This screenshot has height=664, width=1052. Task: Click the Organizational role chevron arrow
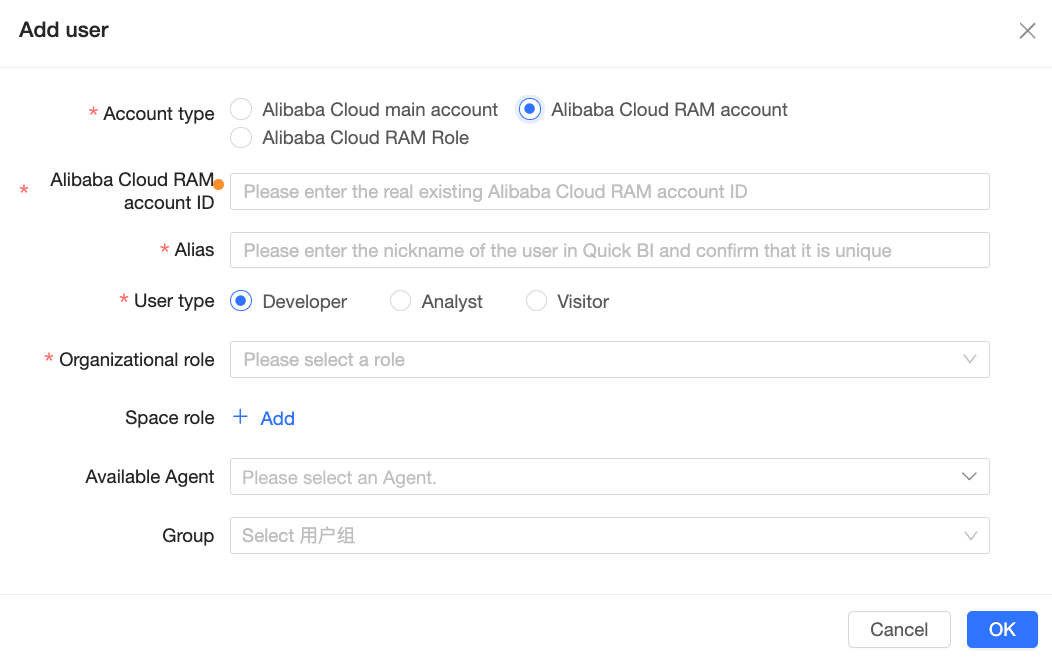969,359
